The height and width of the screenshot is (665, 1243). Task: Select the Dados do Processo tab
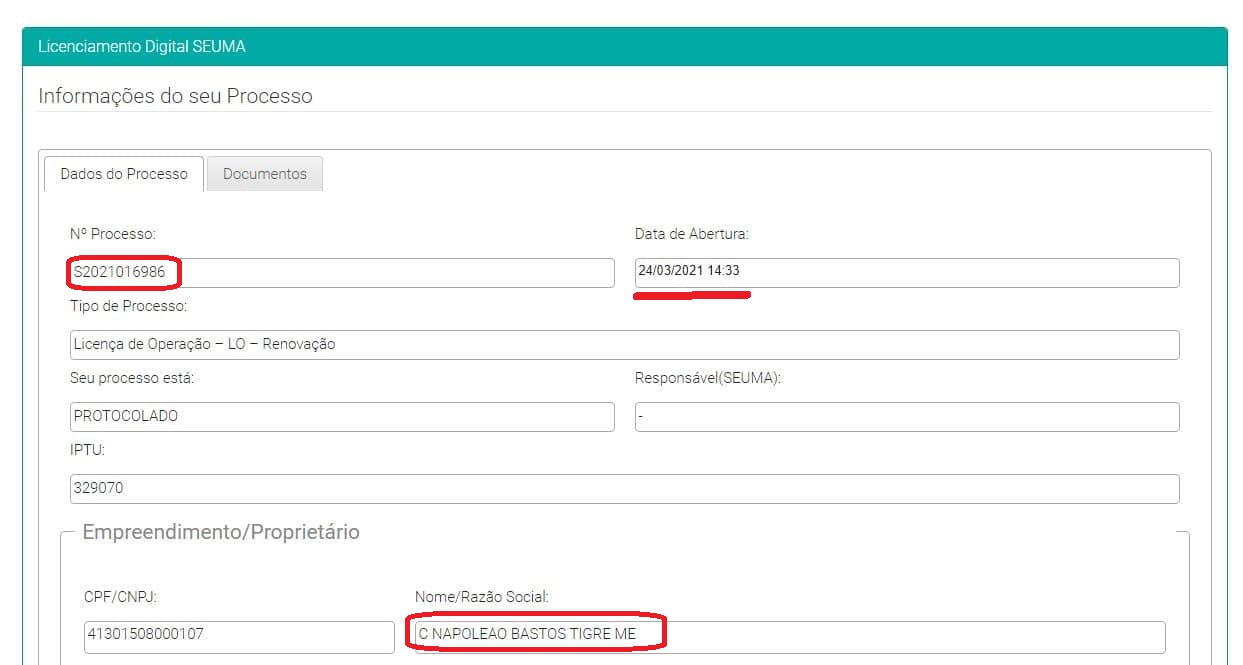click(x=124, y=174)
